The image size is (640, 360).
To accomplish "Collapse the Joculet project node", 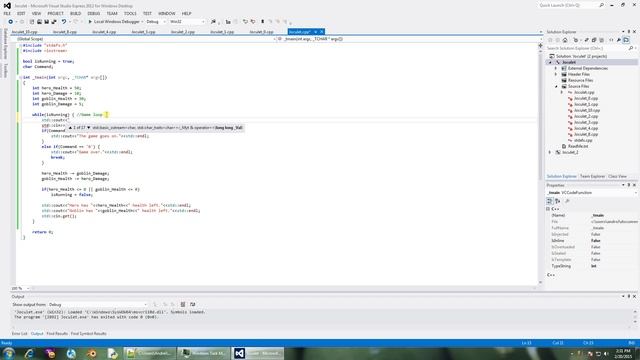I will pyautogui.click(x=550, y=62).
